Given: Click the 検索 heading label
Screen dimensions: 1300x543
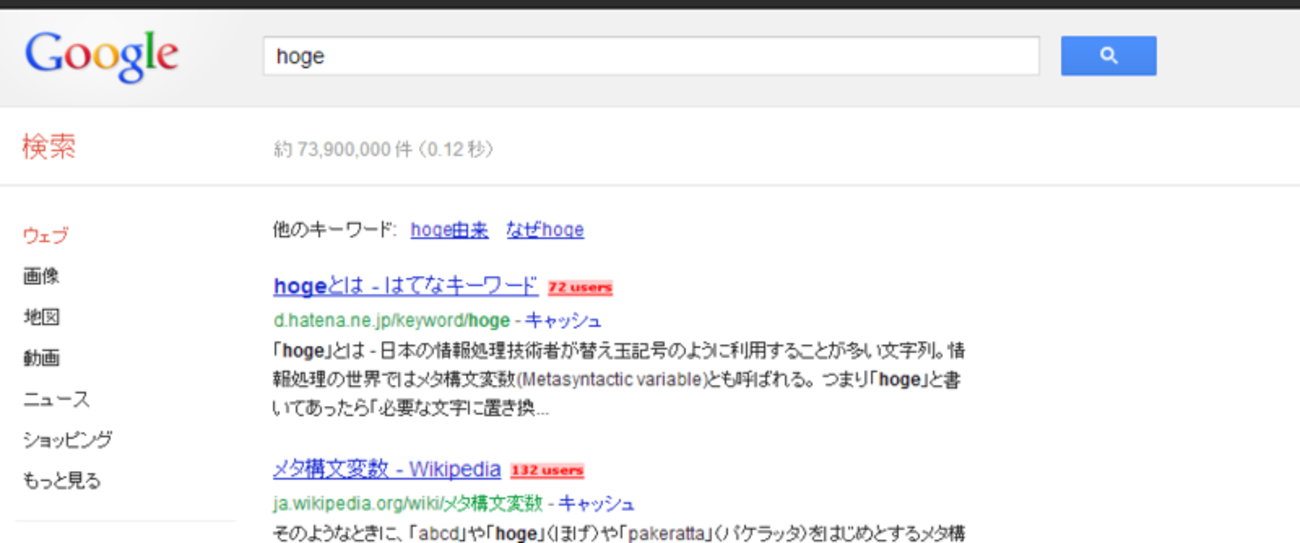Looking at the screenshot, I should point(49,148).
